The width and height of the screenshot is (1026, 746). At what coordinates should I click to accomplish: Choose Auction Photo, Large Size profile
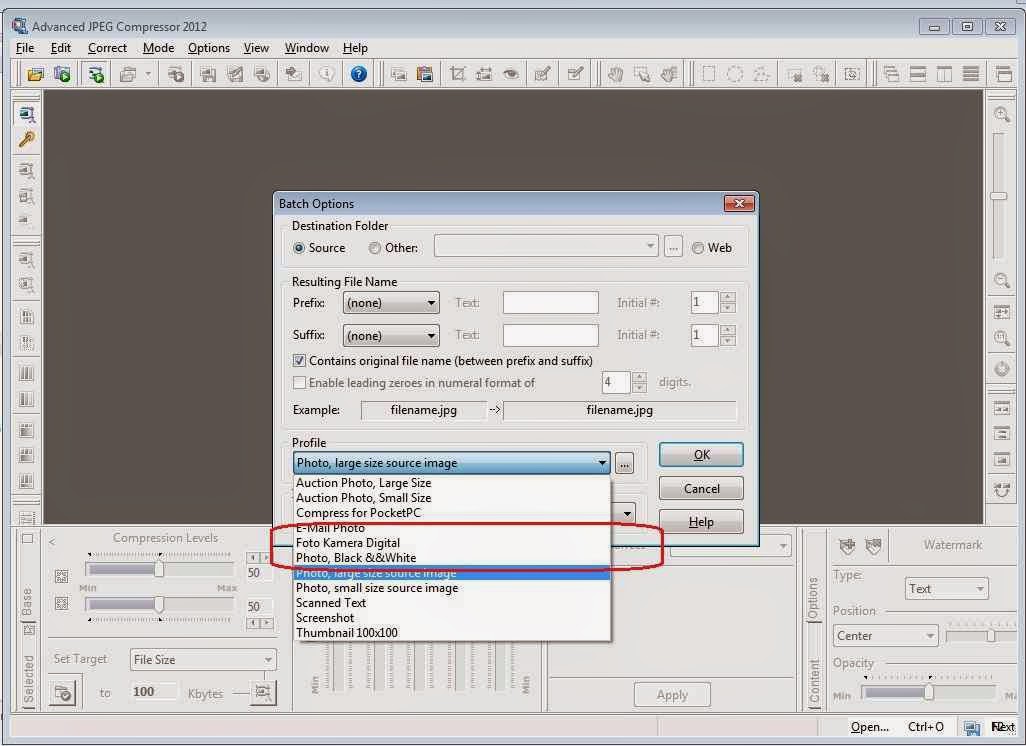[451, 483]
